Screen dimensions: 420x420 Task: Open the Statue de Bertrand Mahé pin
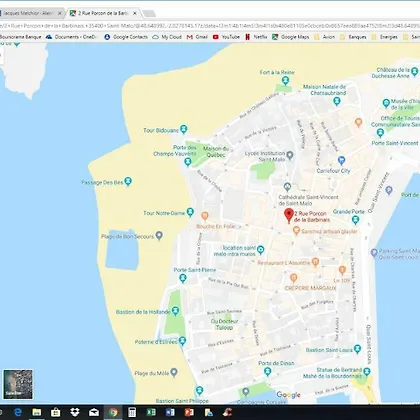tap(367, 371)
